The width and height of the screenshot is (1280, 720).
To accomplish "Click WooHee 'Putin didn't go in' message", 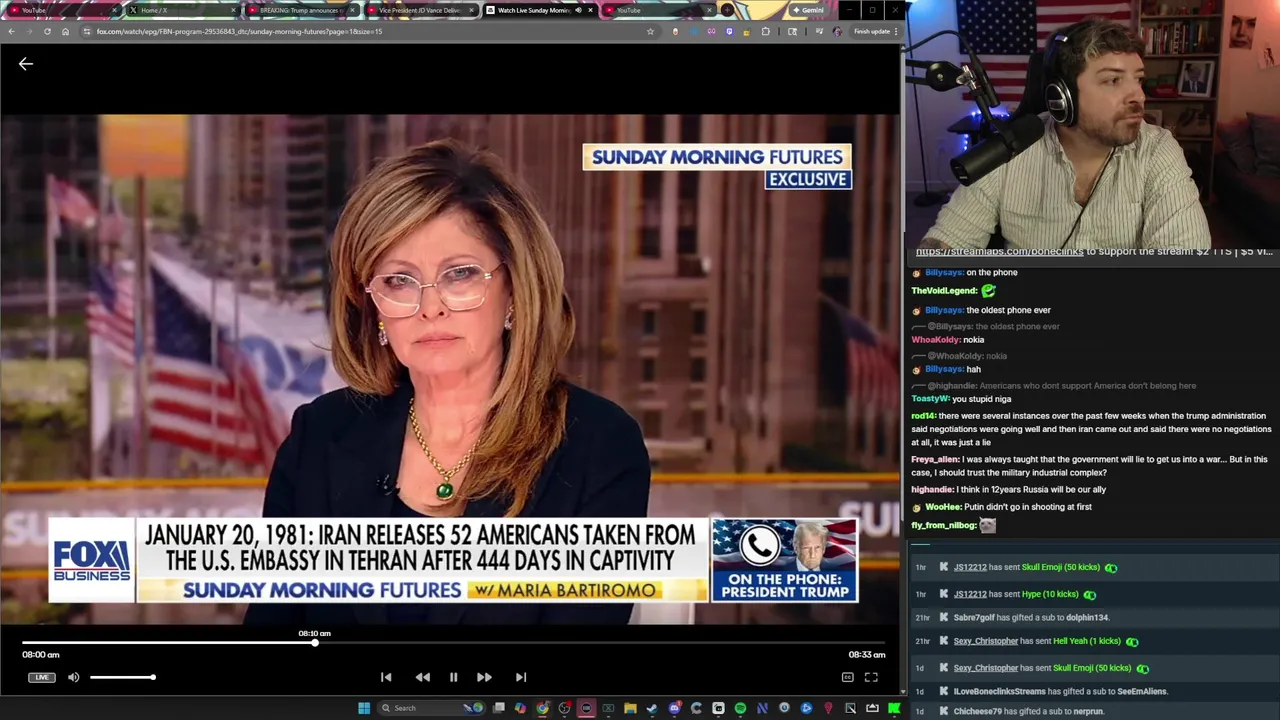I will [x=1001, y=507].
